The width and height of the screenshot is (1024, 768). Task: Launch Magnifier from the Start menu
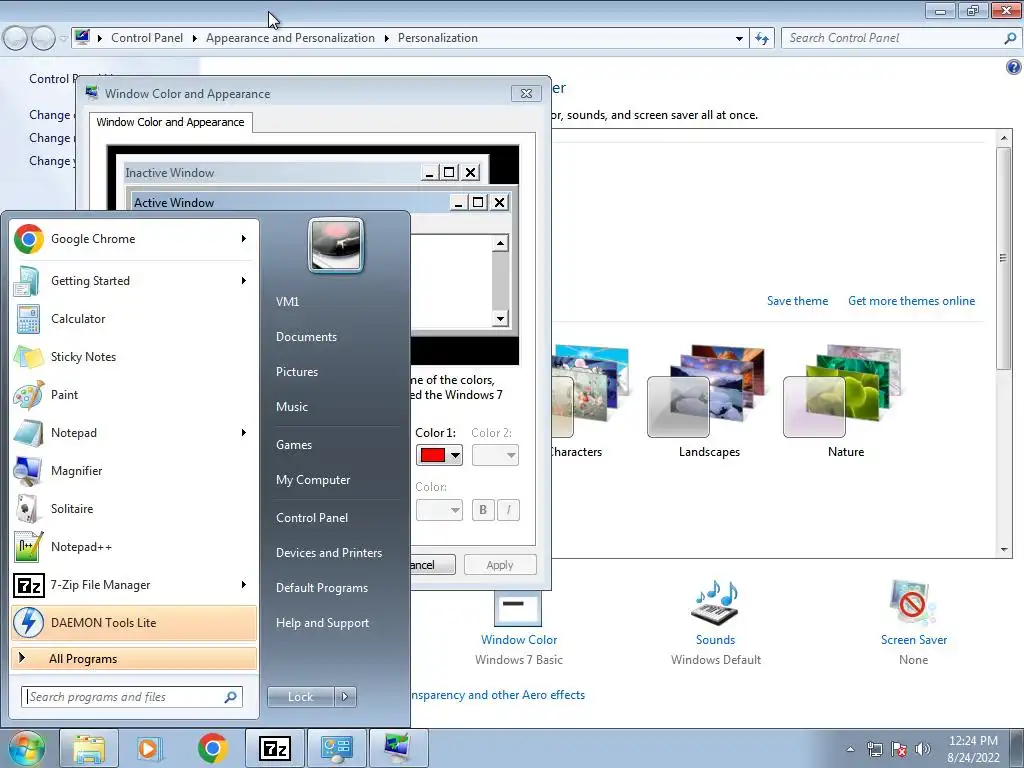point(134,470)
